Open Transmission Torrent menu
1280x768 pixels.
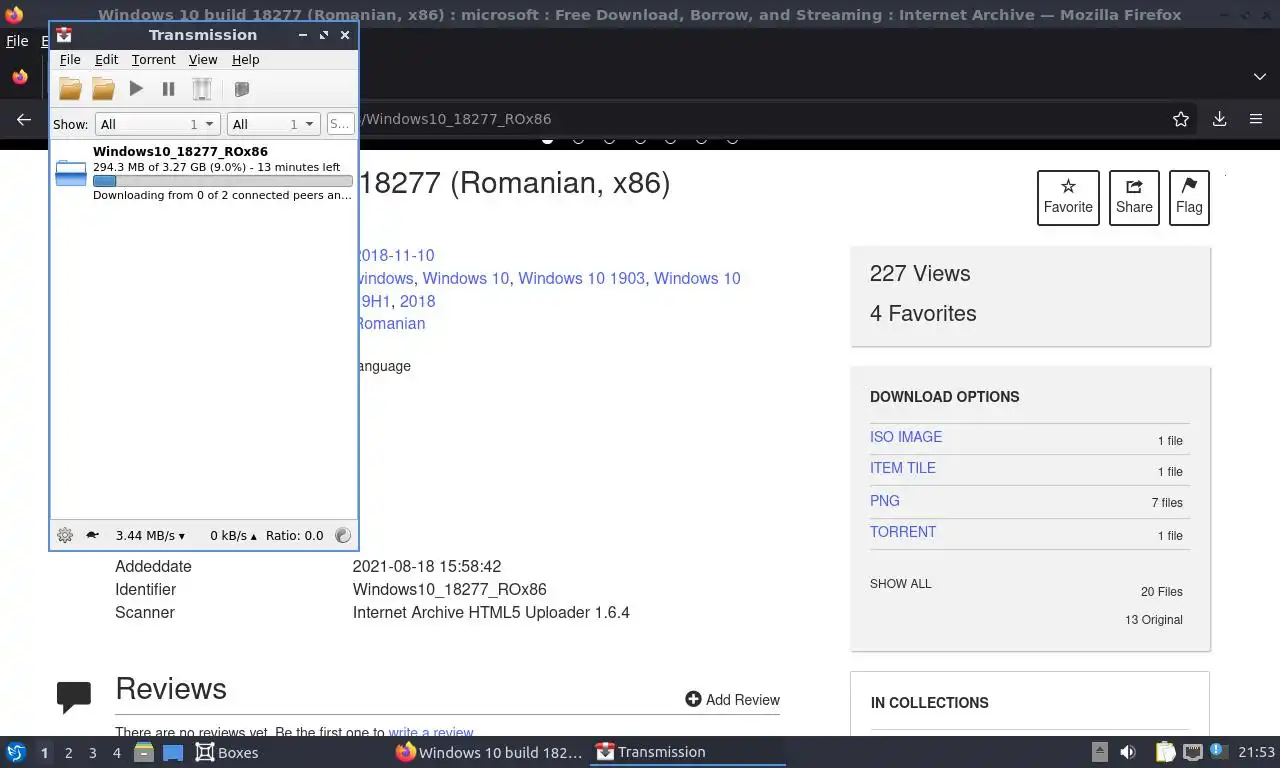click(153, 60)
